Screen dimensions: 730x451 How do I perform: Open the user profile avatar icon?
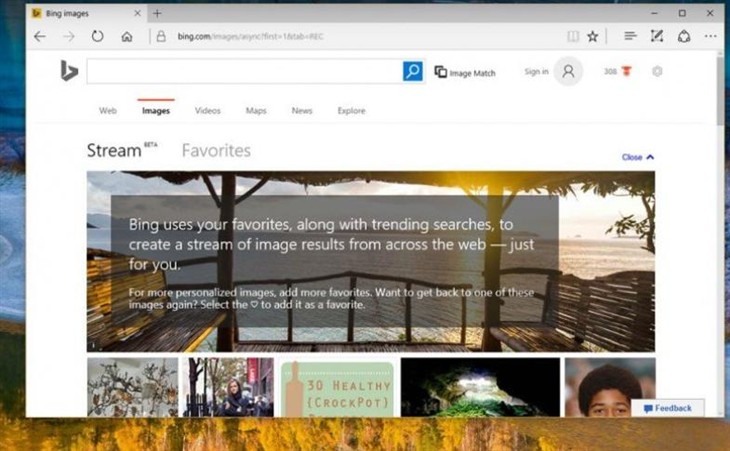coord(568,72)
